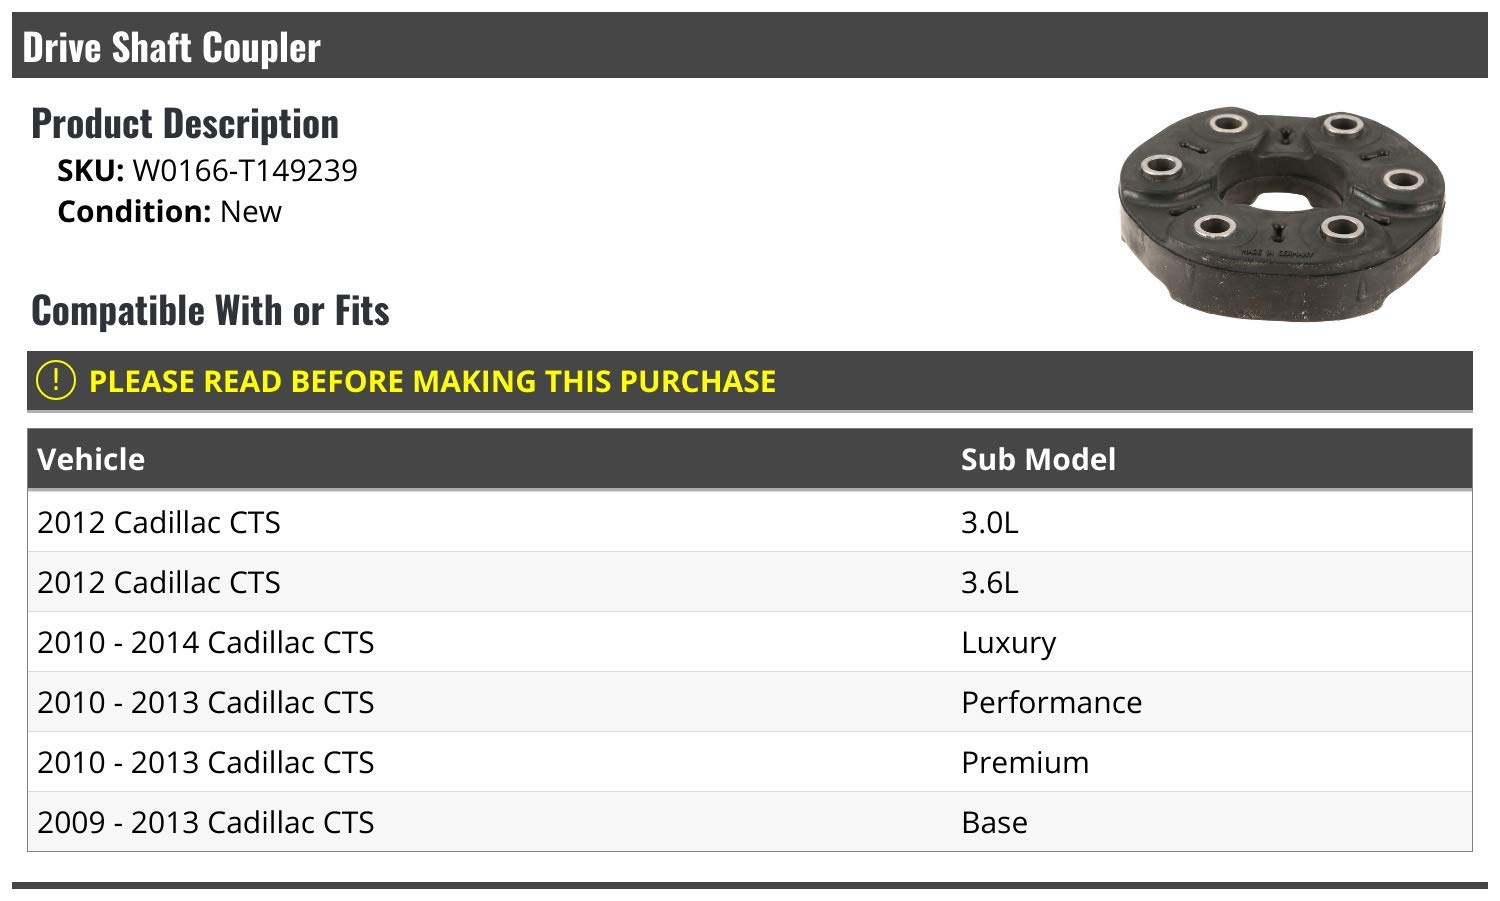Select the 2009 - 2013 Cadillac CTS row
This screenshot has width=1500, height=901.
[x=205, y=822]
